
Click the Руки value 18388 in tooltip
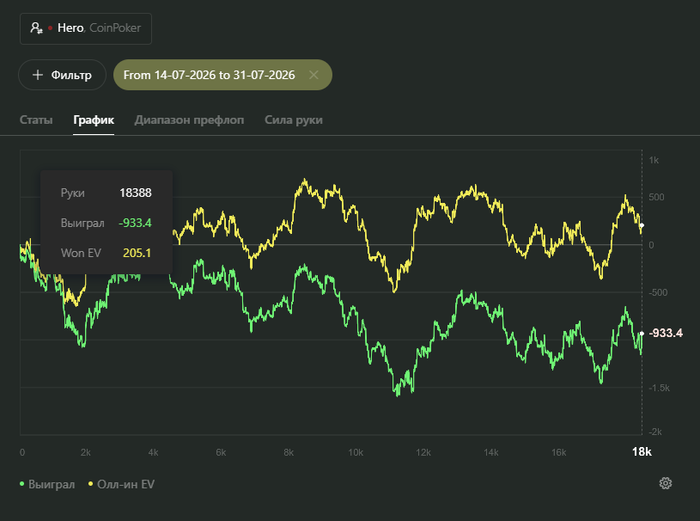click(x=135, y=193)
